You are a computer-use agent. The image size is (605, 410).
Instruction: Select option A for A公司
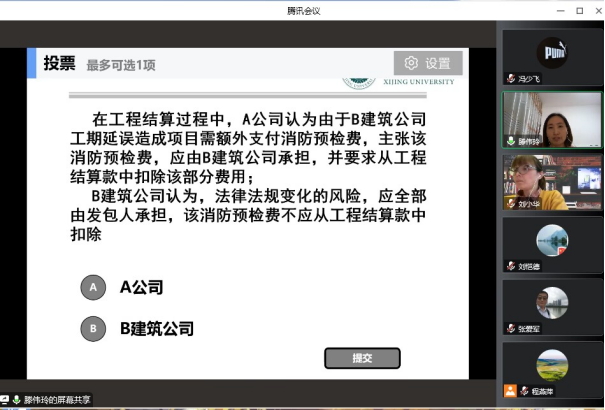pos(93,287)
